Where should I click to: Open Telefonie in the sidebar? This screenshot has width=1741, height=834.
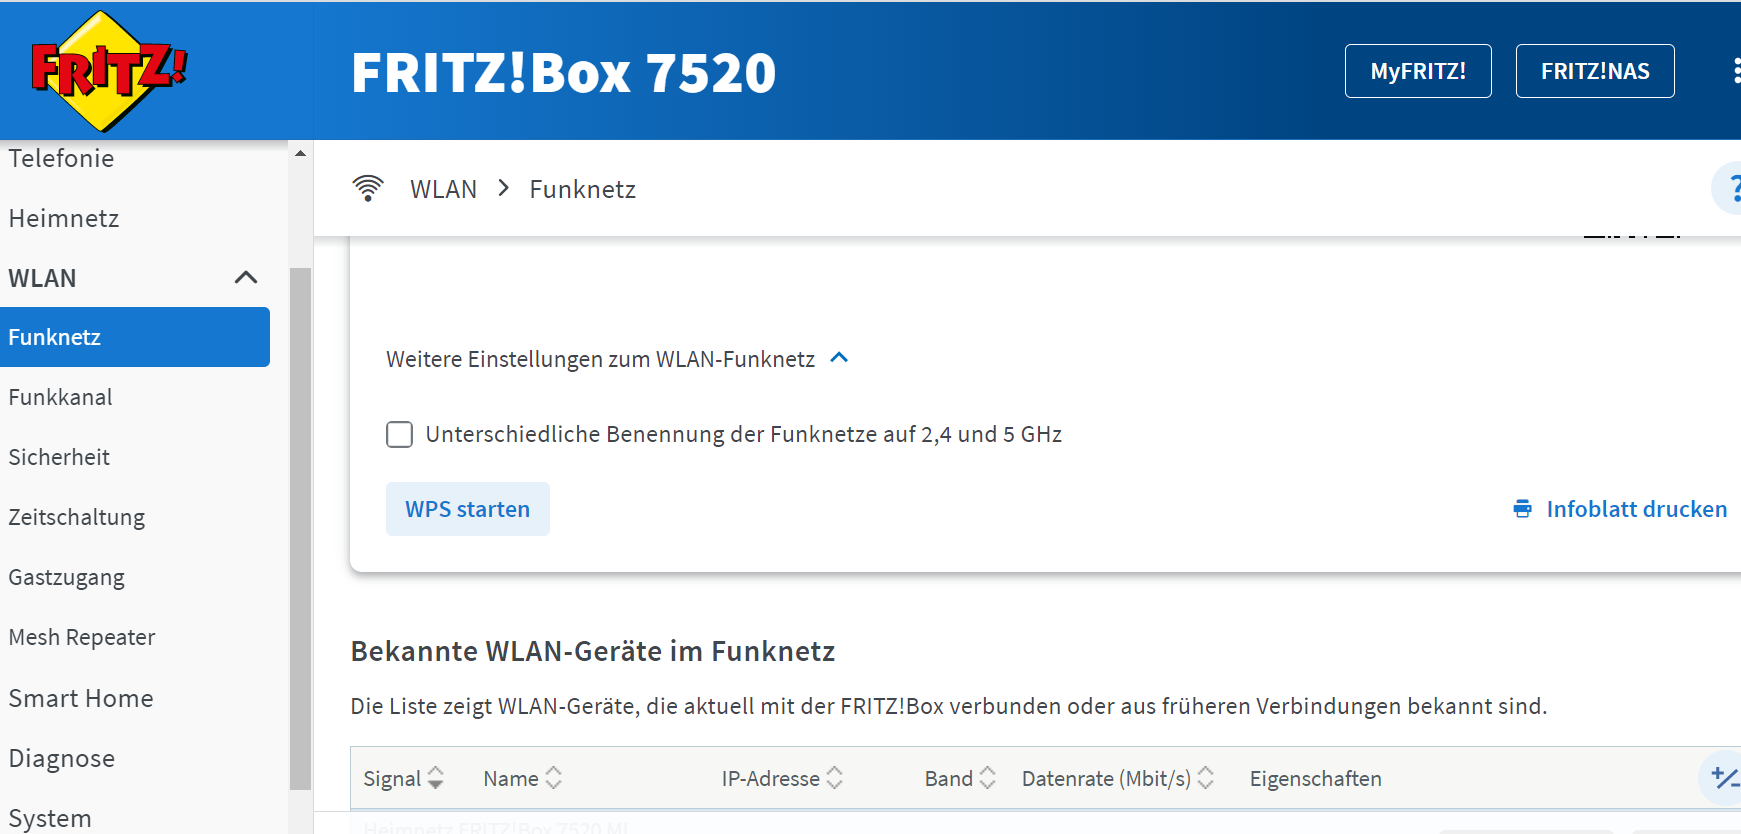point(61,158)
